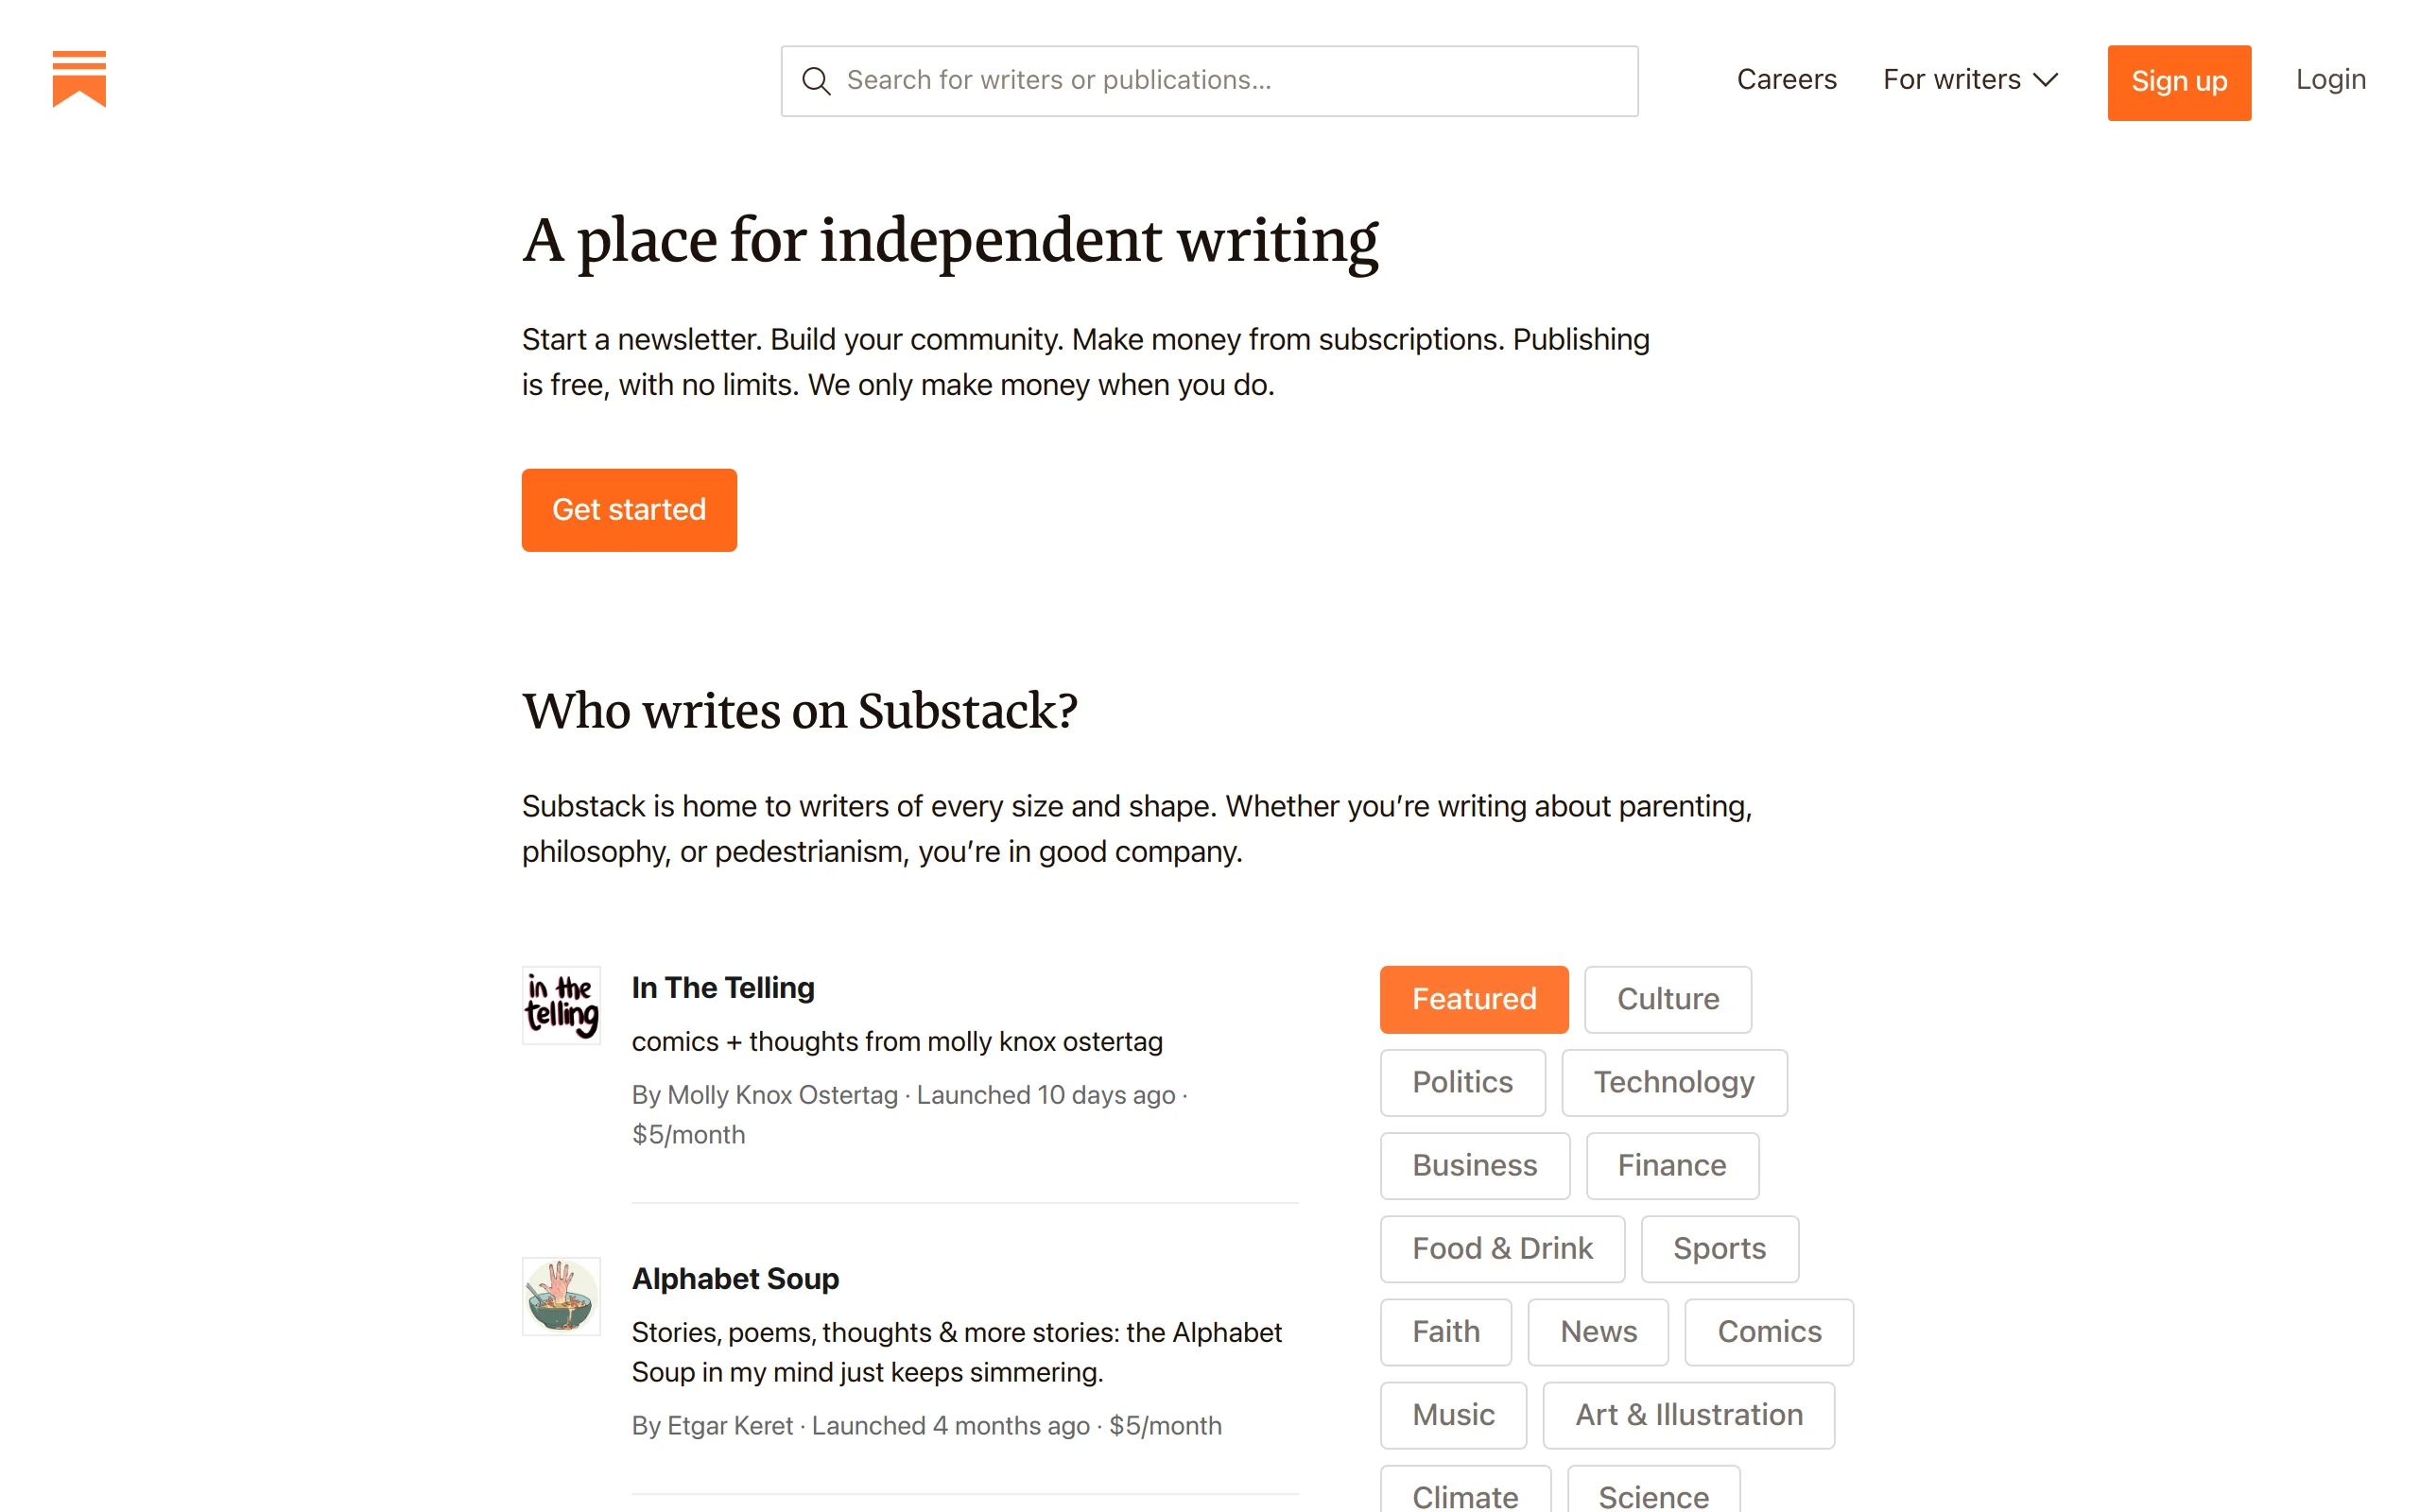Choose the Technology category filter
The image size is (2420, 1512).
click(1673, 1082)
